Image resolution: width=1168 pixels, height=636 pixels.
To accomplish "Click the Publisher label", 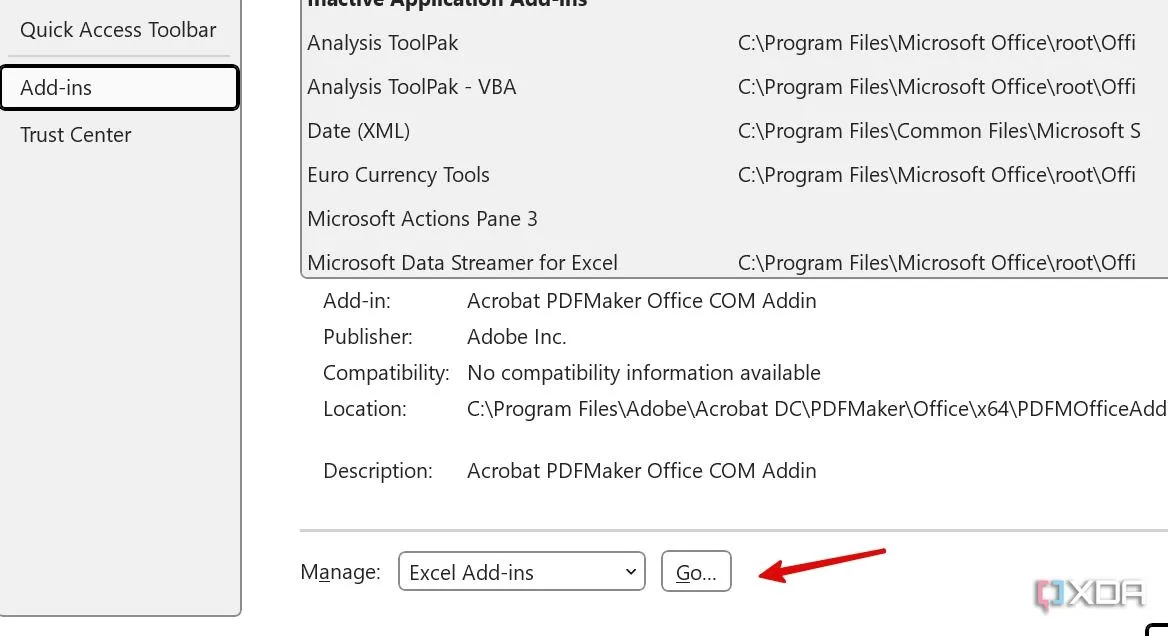I will click(367, 337).
